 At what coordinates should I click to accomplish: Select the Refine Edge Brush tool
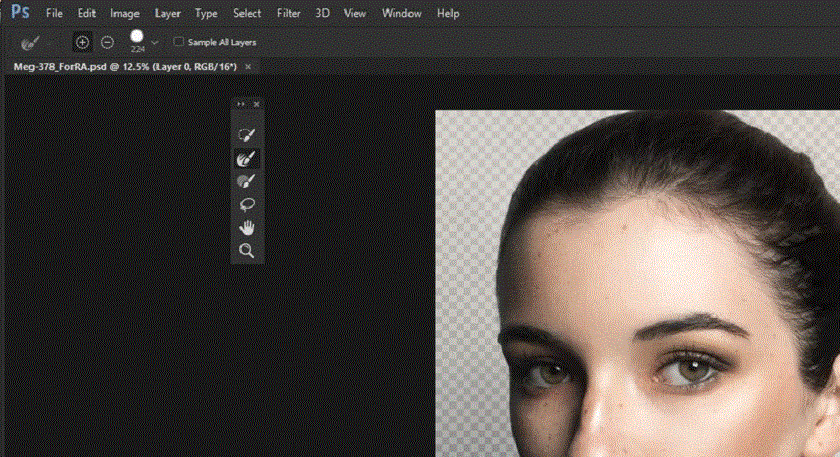[x=246, y=158]
